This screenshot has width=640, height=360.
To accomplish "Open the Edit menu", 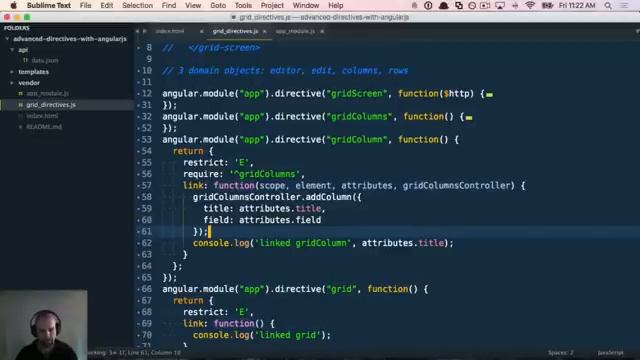I will click(107, 5).
